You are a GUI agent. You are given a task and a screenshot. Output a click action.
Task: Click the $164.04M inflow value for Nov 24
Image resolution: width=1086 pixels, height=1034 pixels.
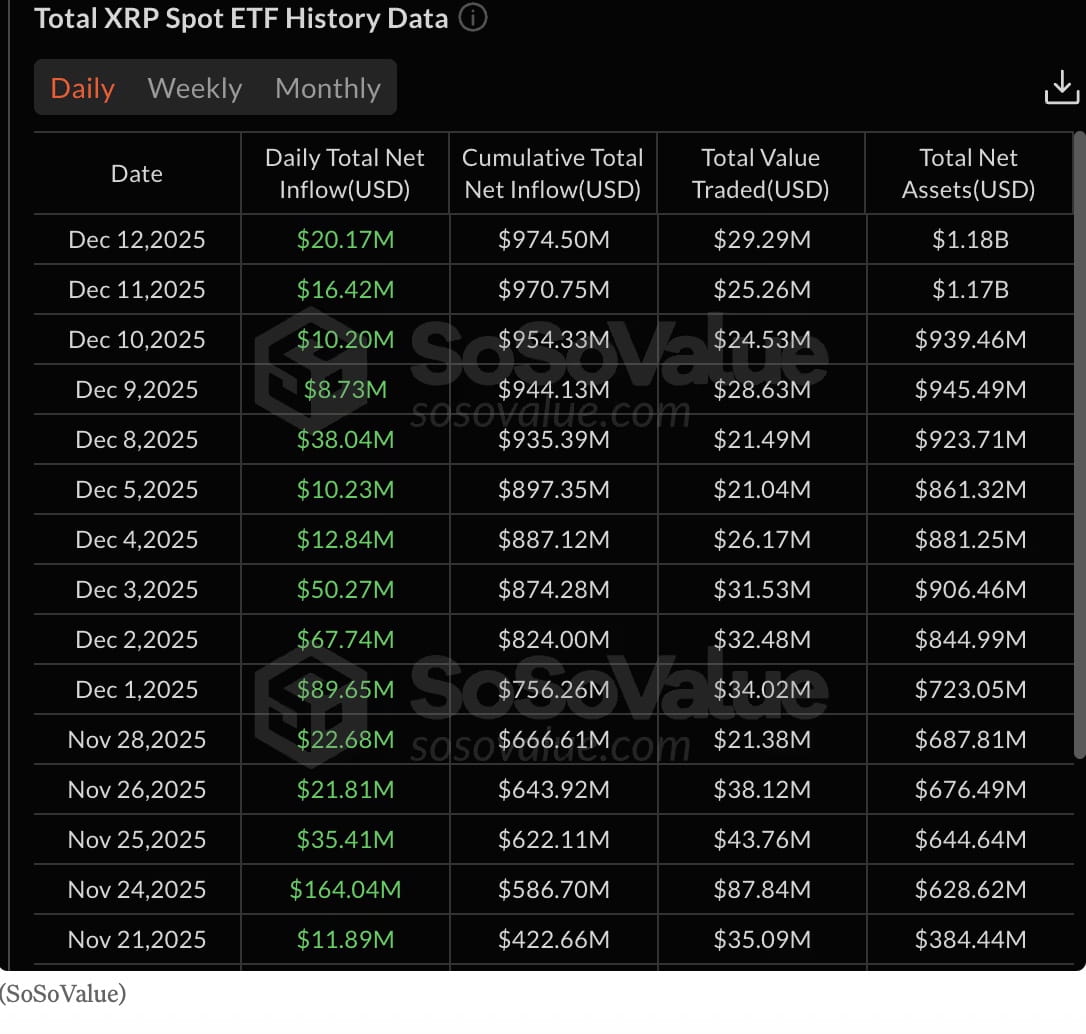point(344,889)
